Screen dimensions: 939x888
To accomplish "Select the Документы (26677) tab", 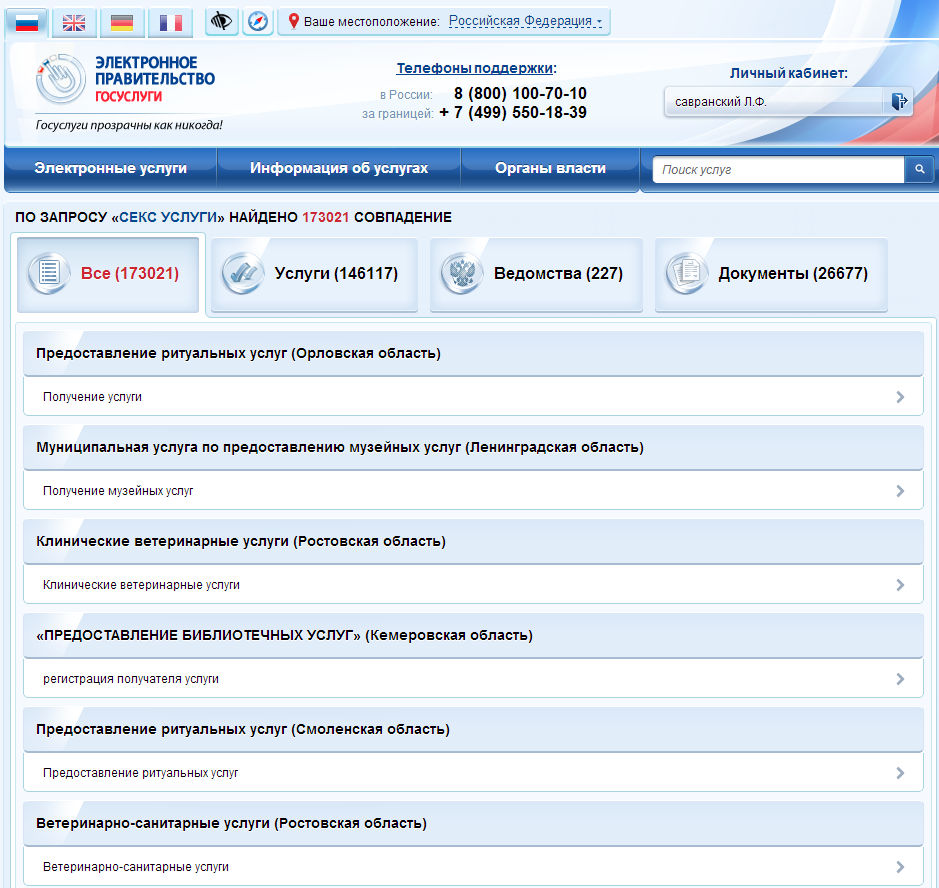I will [771, 274].
